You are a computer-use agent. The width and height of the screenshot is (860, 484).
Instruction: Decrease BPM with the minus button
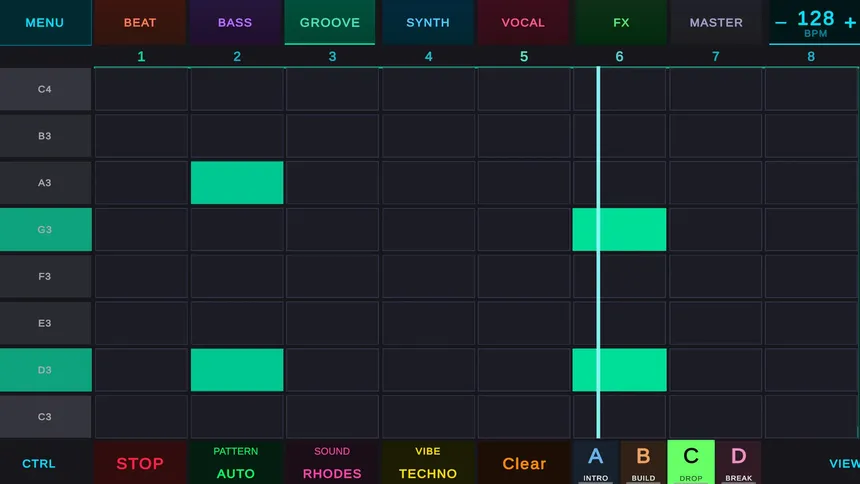tap(781, 23)
